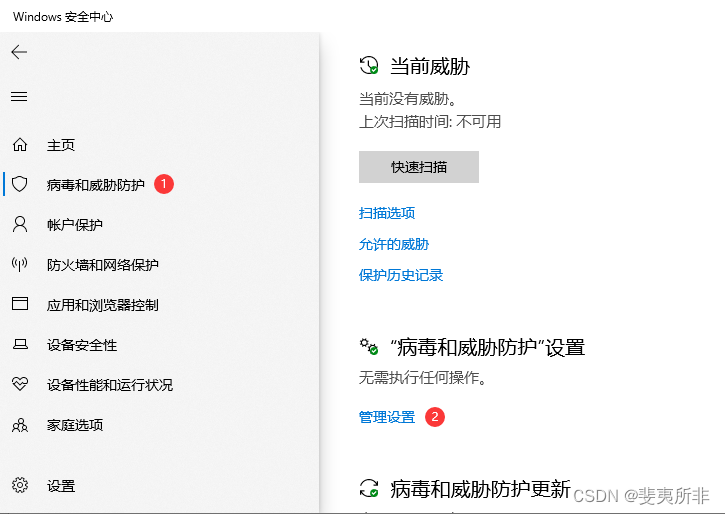Viewport: 725px width, 514px height.
Task: Click the 上次扫描时间: 不可用 text
Action: click(430, 122)
